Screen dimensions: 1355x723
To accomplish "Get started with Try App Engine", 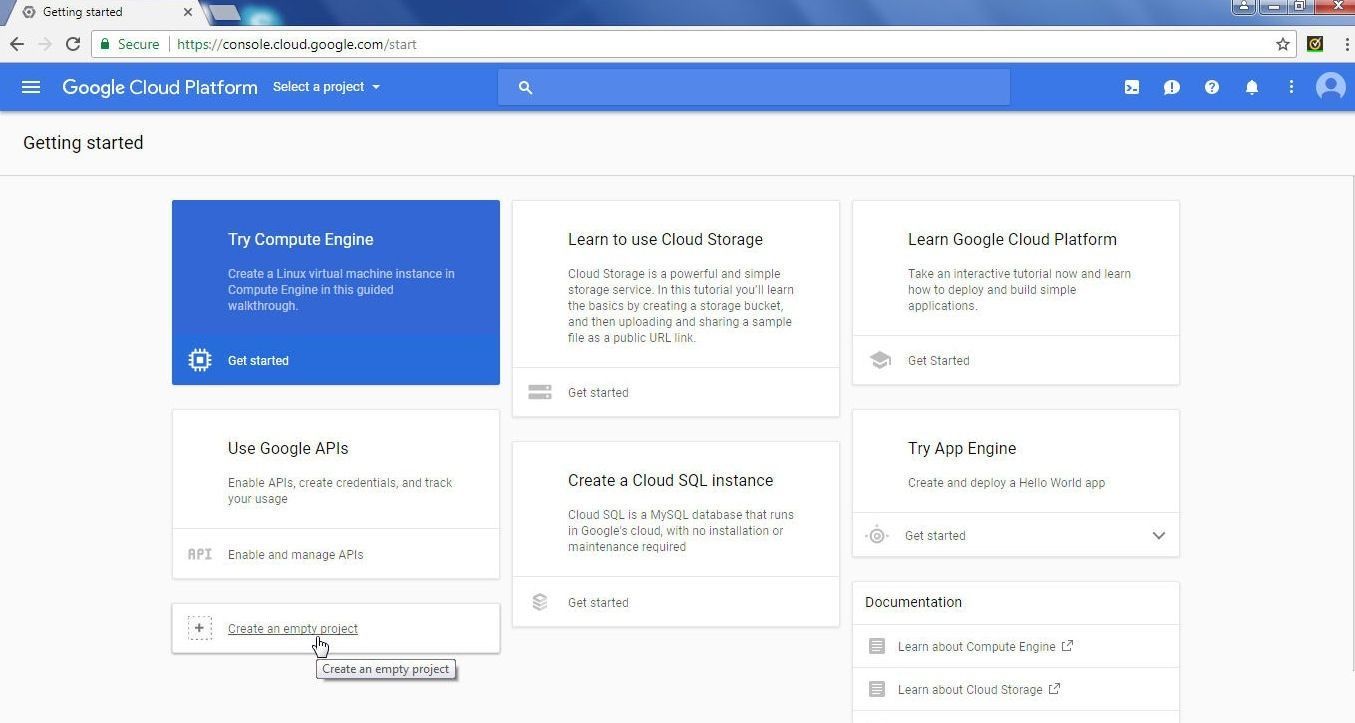I will pyautogui.click(x=935, y=535).
